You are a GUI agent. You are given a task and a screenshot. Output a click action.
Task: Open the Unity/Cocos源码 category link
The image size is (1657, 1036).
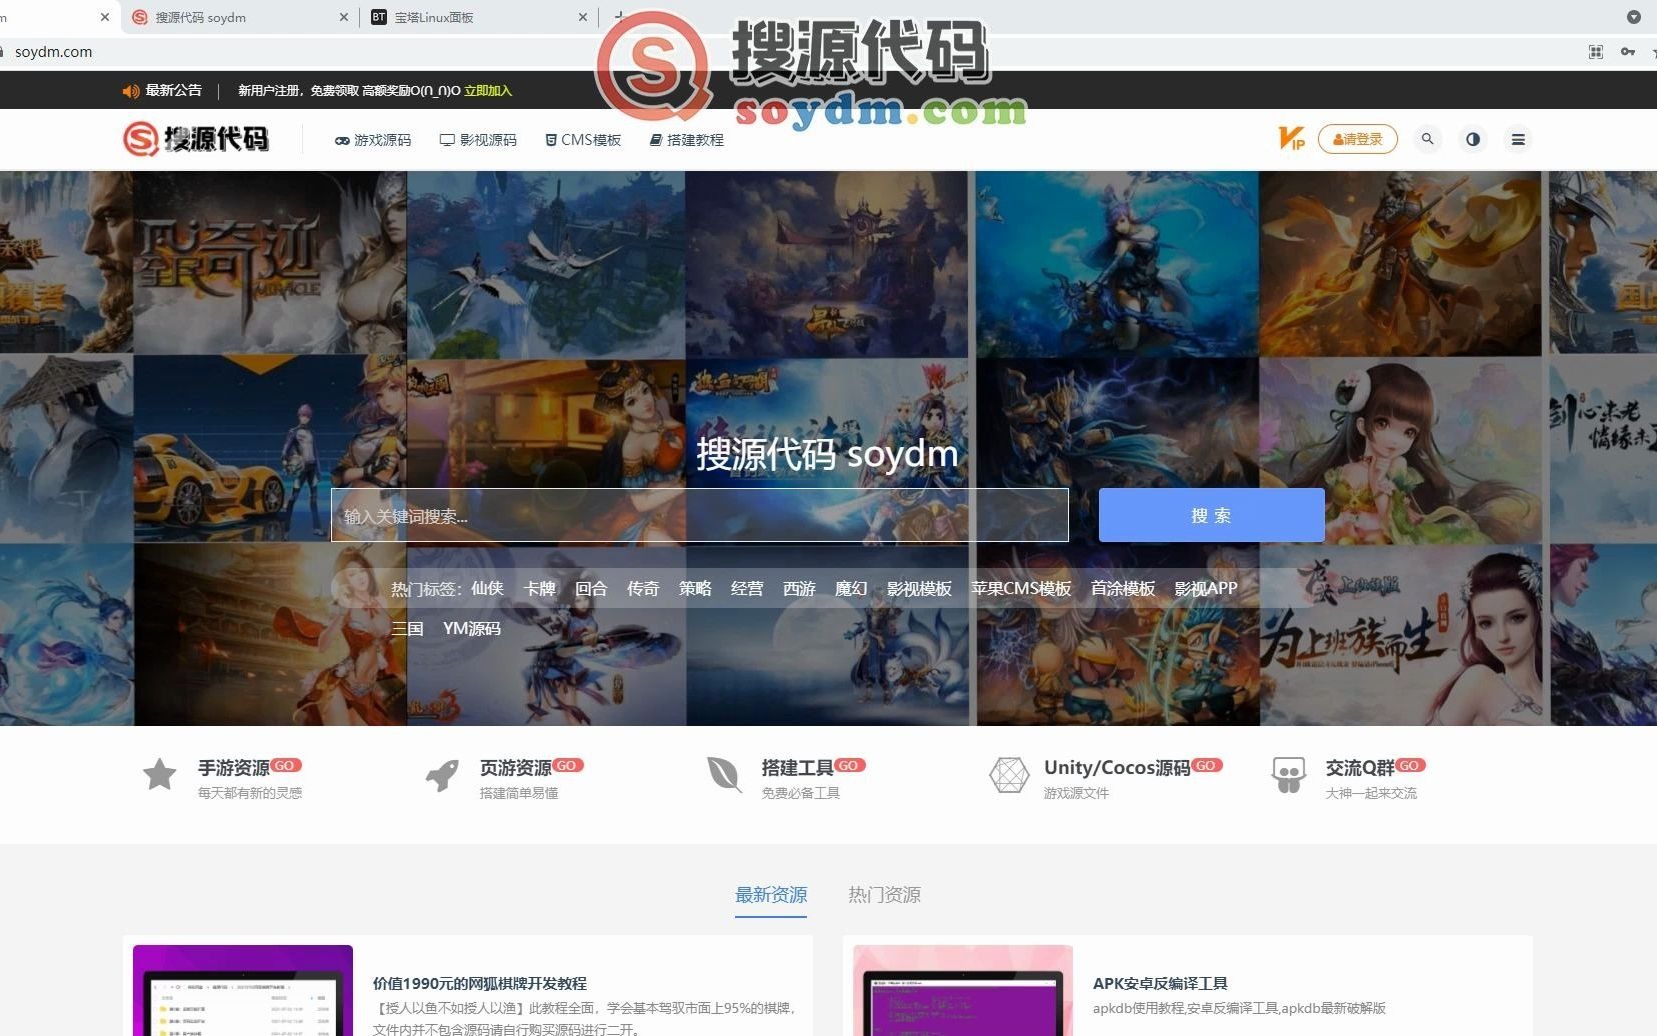click(x=1117, y=768)
